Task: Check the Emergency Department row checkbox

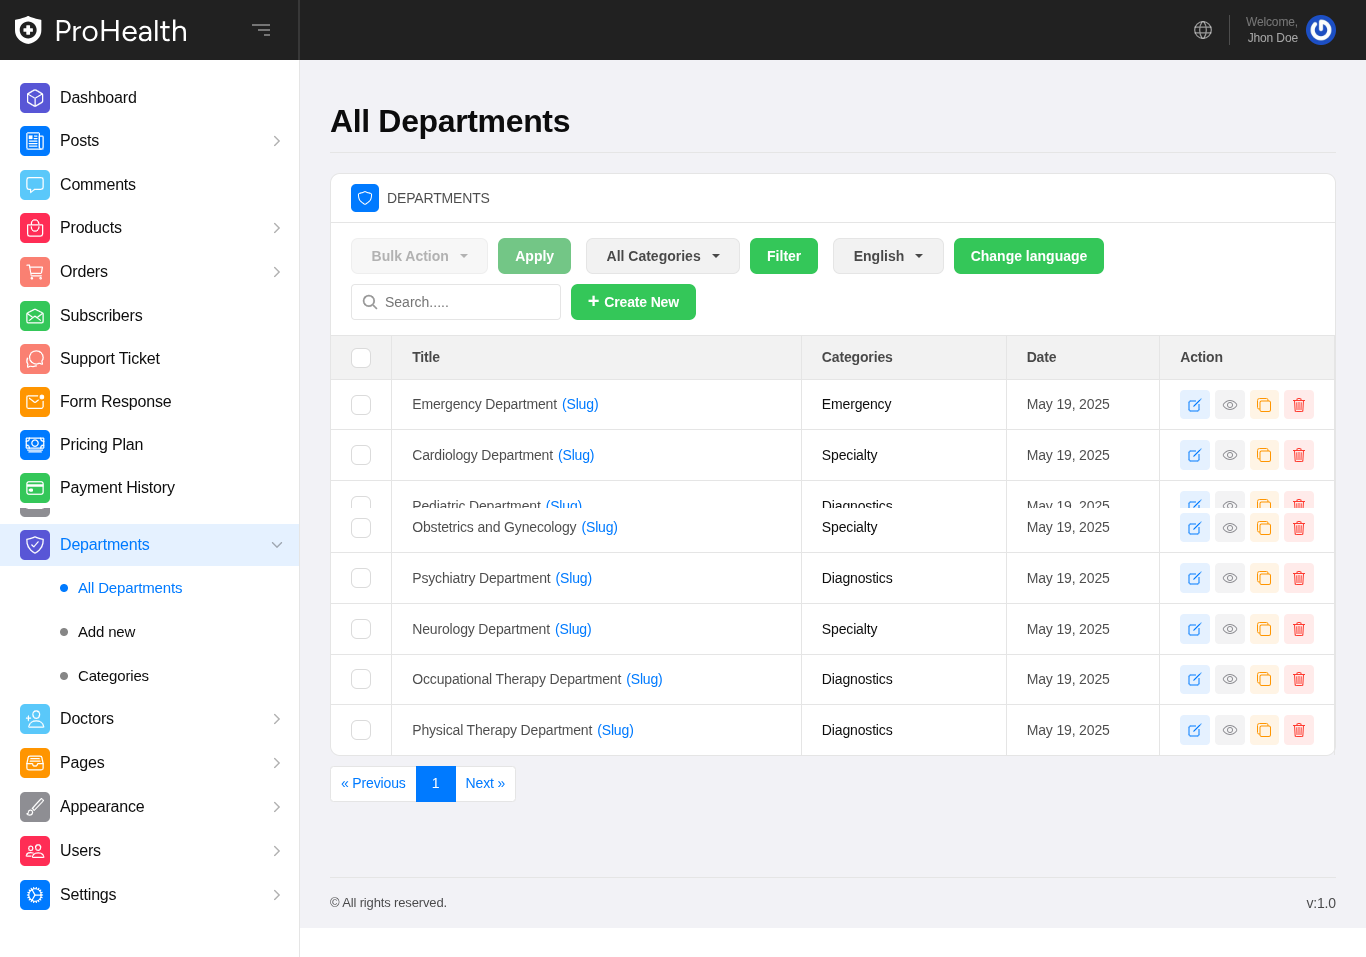Action: (x=361, y=405)
